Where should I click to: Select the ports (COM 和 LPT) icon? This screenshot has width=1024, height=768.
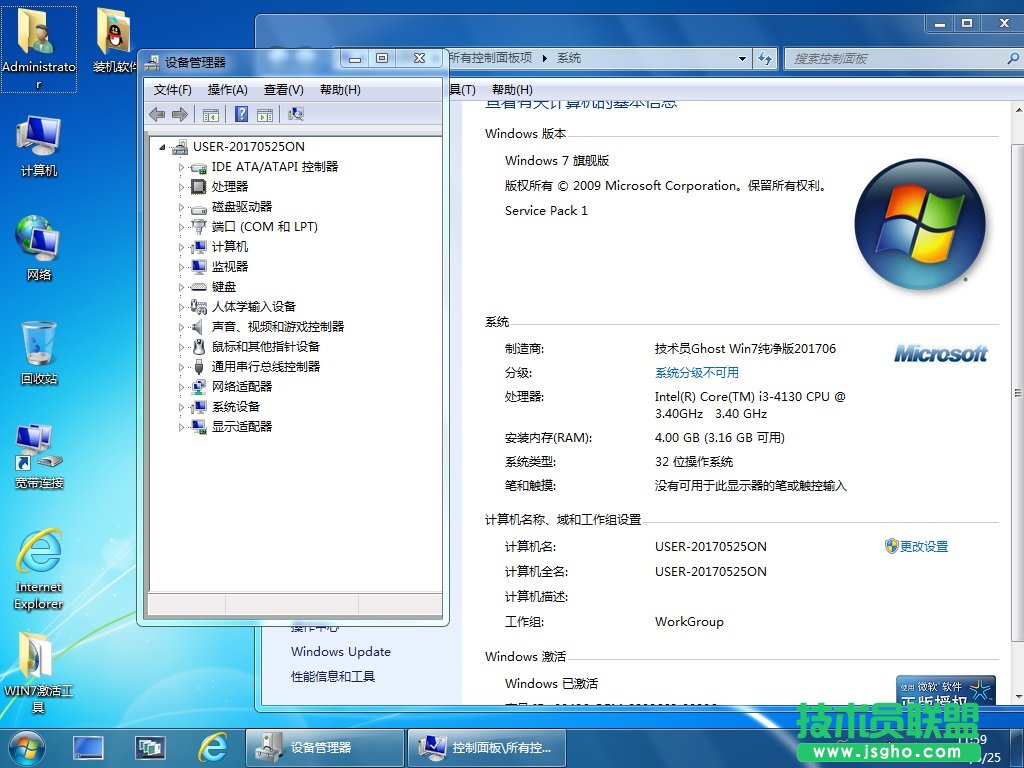click(199, 227)
